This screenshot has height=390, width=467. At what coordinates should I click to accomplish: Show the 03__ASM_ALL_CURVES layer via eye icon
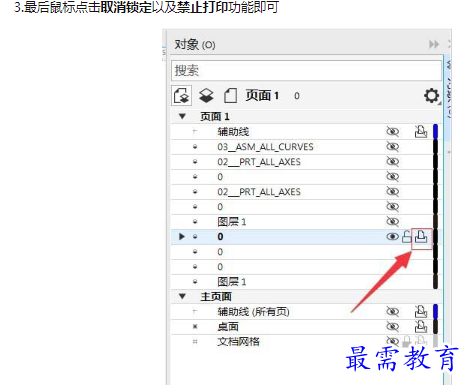pyautogui.click(x=392, y=147)
